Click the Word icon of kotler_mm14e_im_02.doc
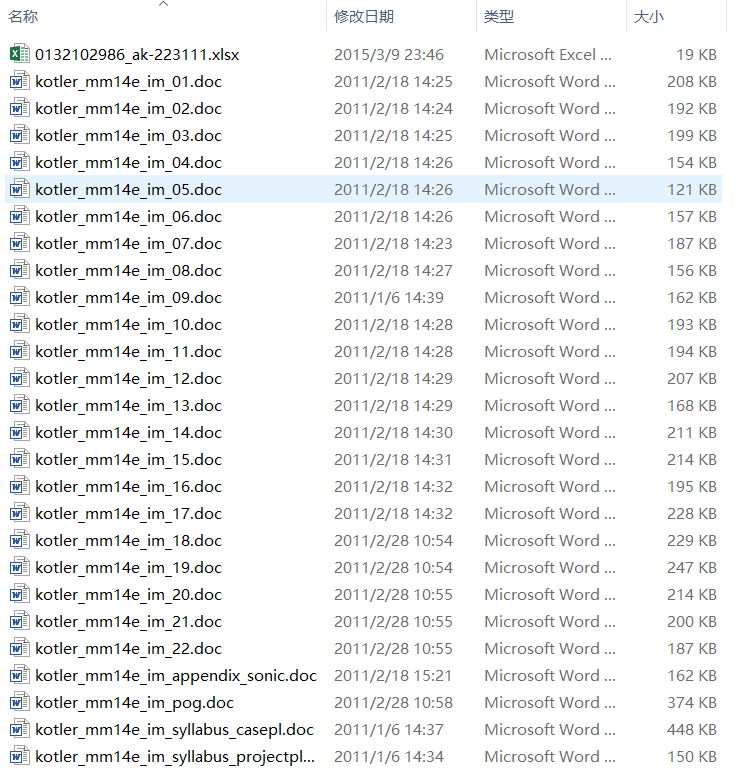Screen dimensions: 751x781 19,108
